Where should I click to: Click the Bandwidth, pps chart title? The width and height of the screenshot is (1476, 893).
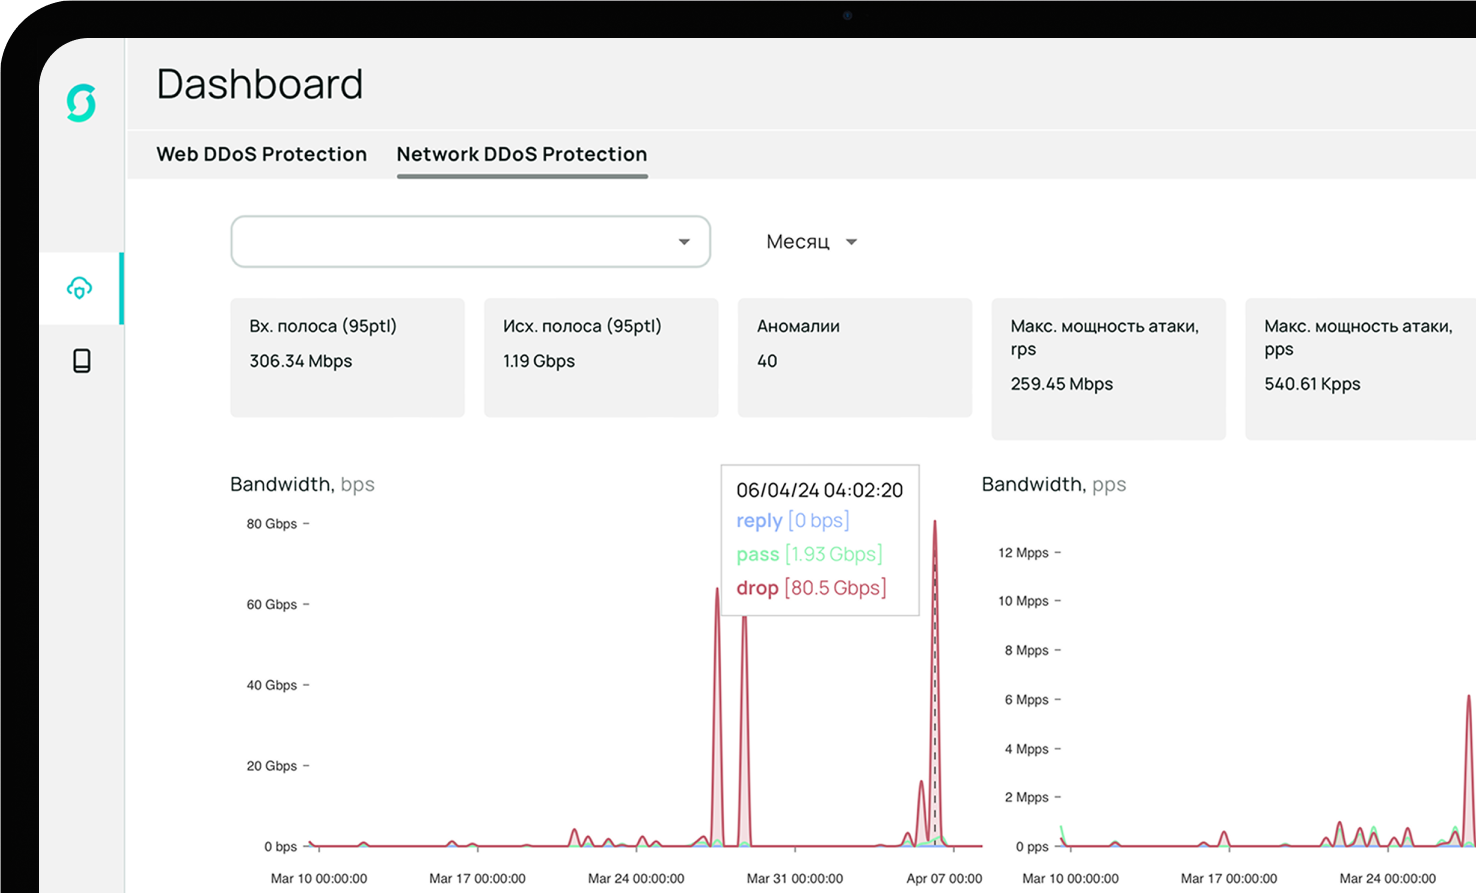pyautogui.click(x=1053, y=484)
